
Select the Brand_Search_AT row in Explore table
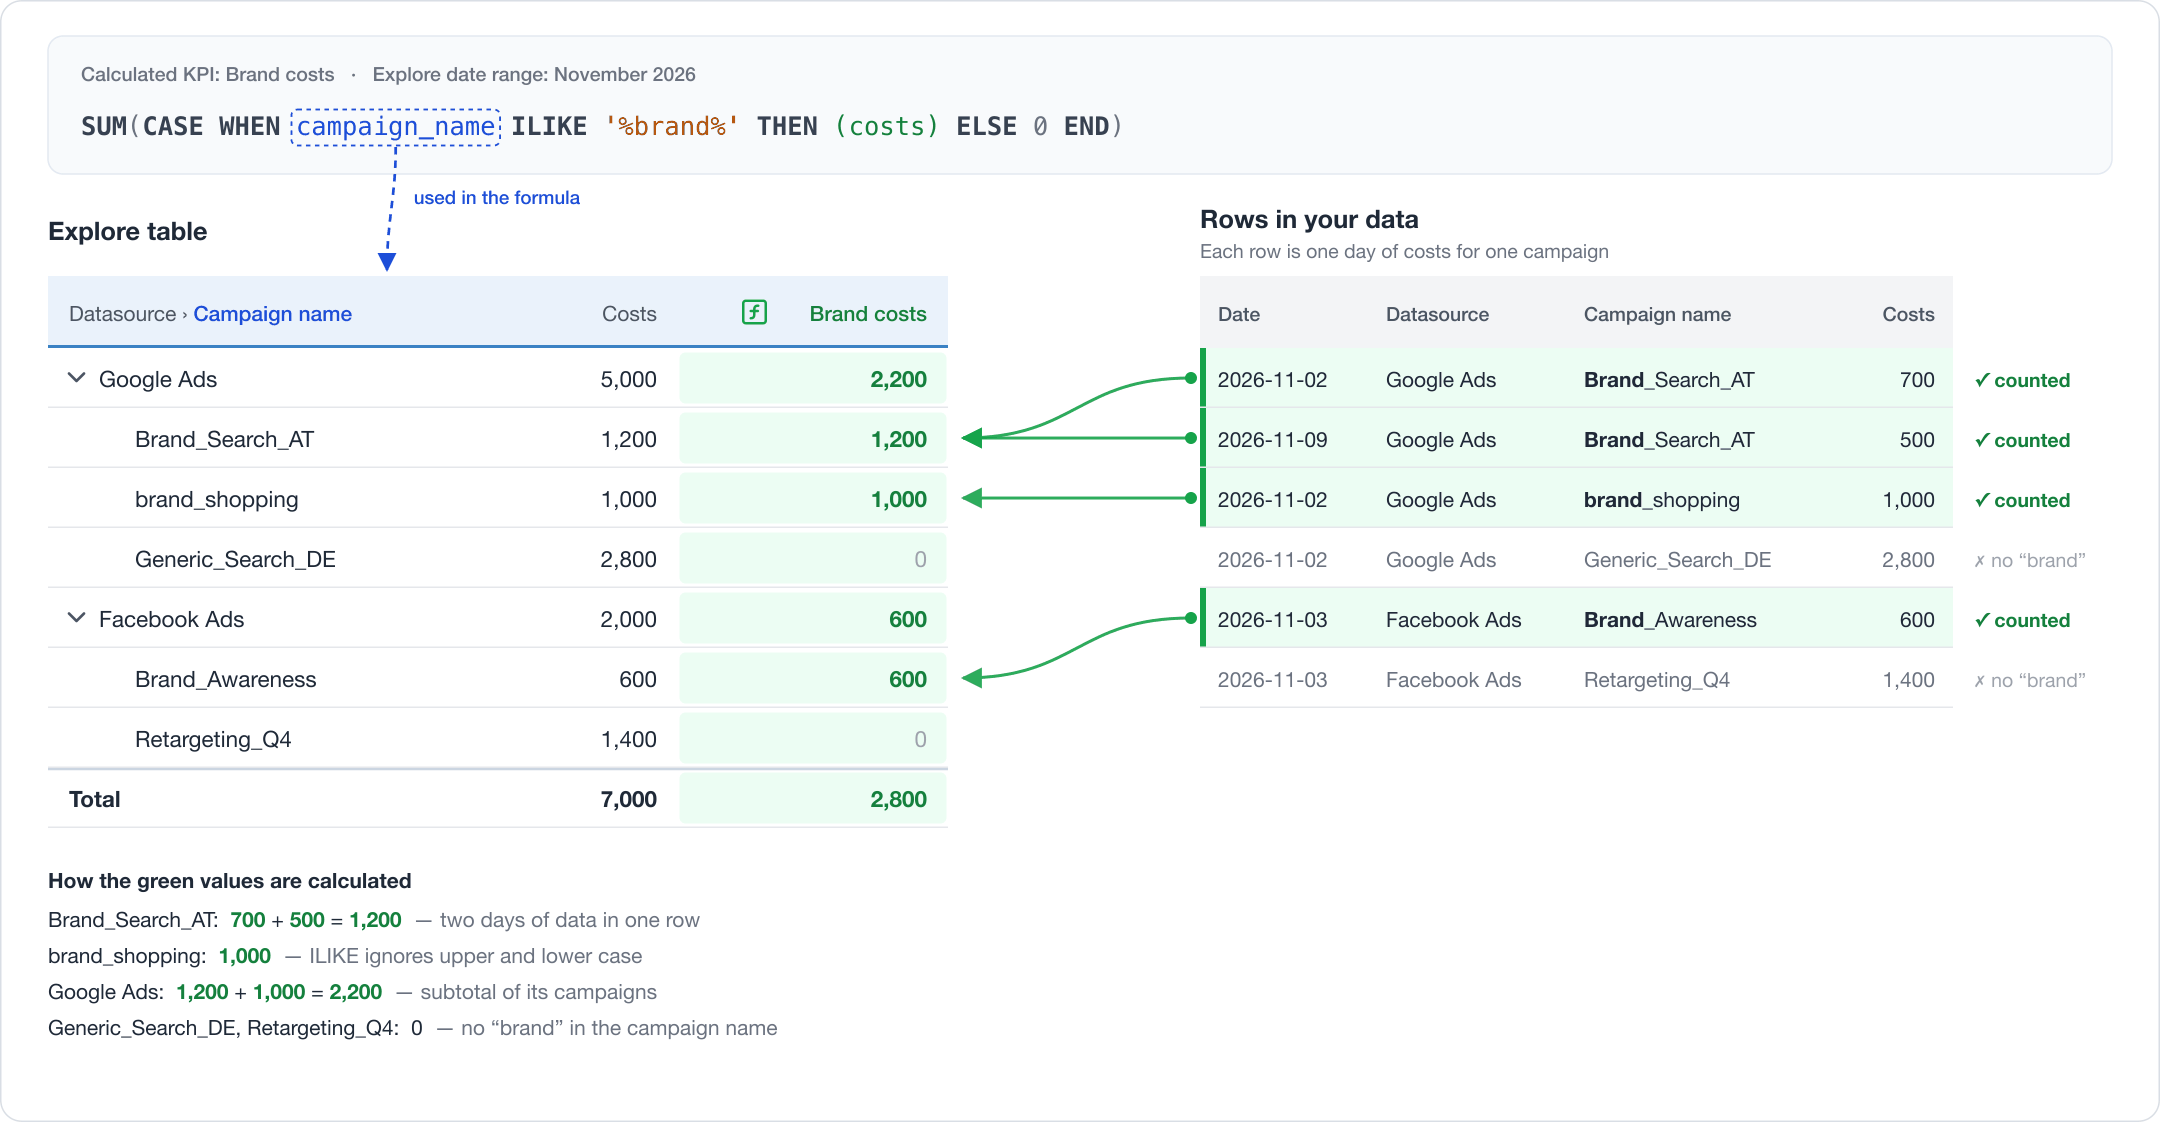[x=498, y=438]
